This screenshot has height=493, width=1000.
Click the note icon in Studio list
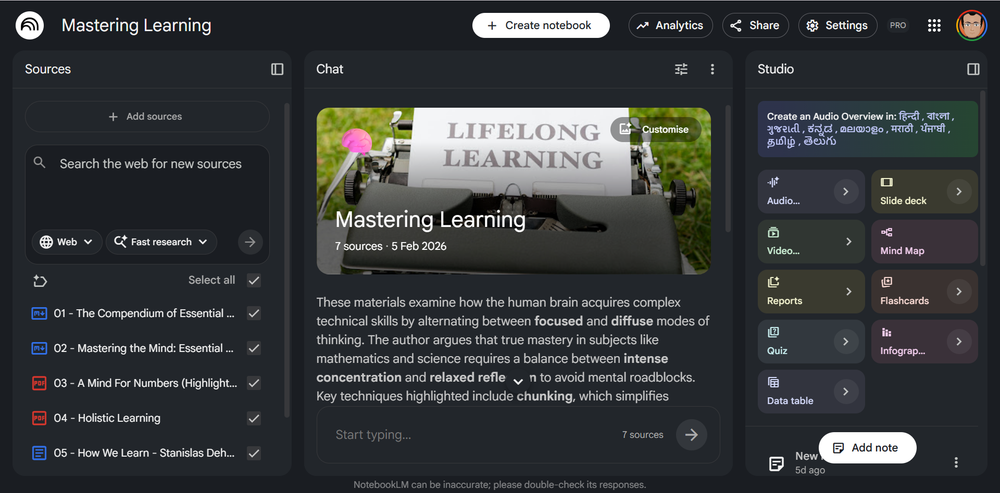(x=776, y=464)
